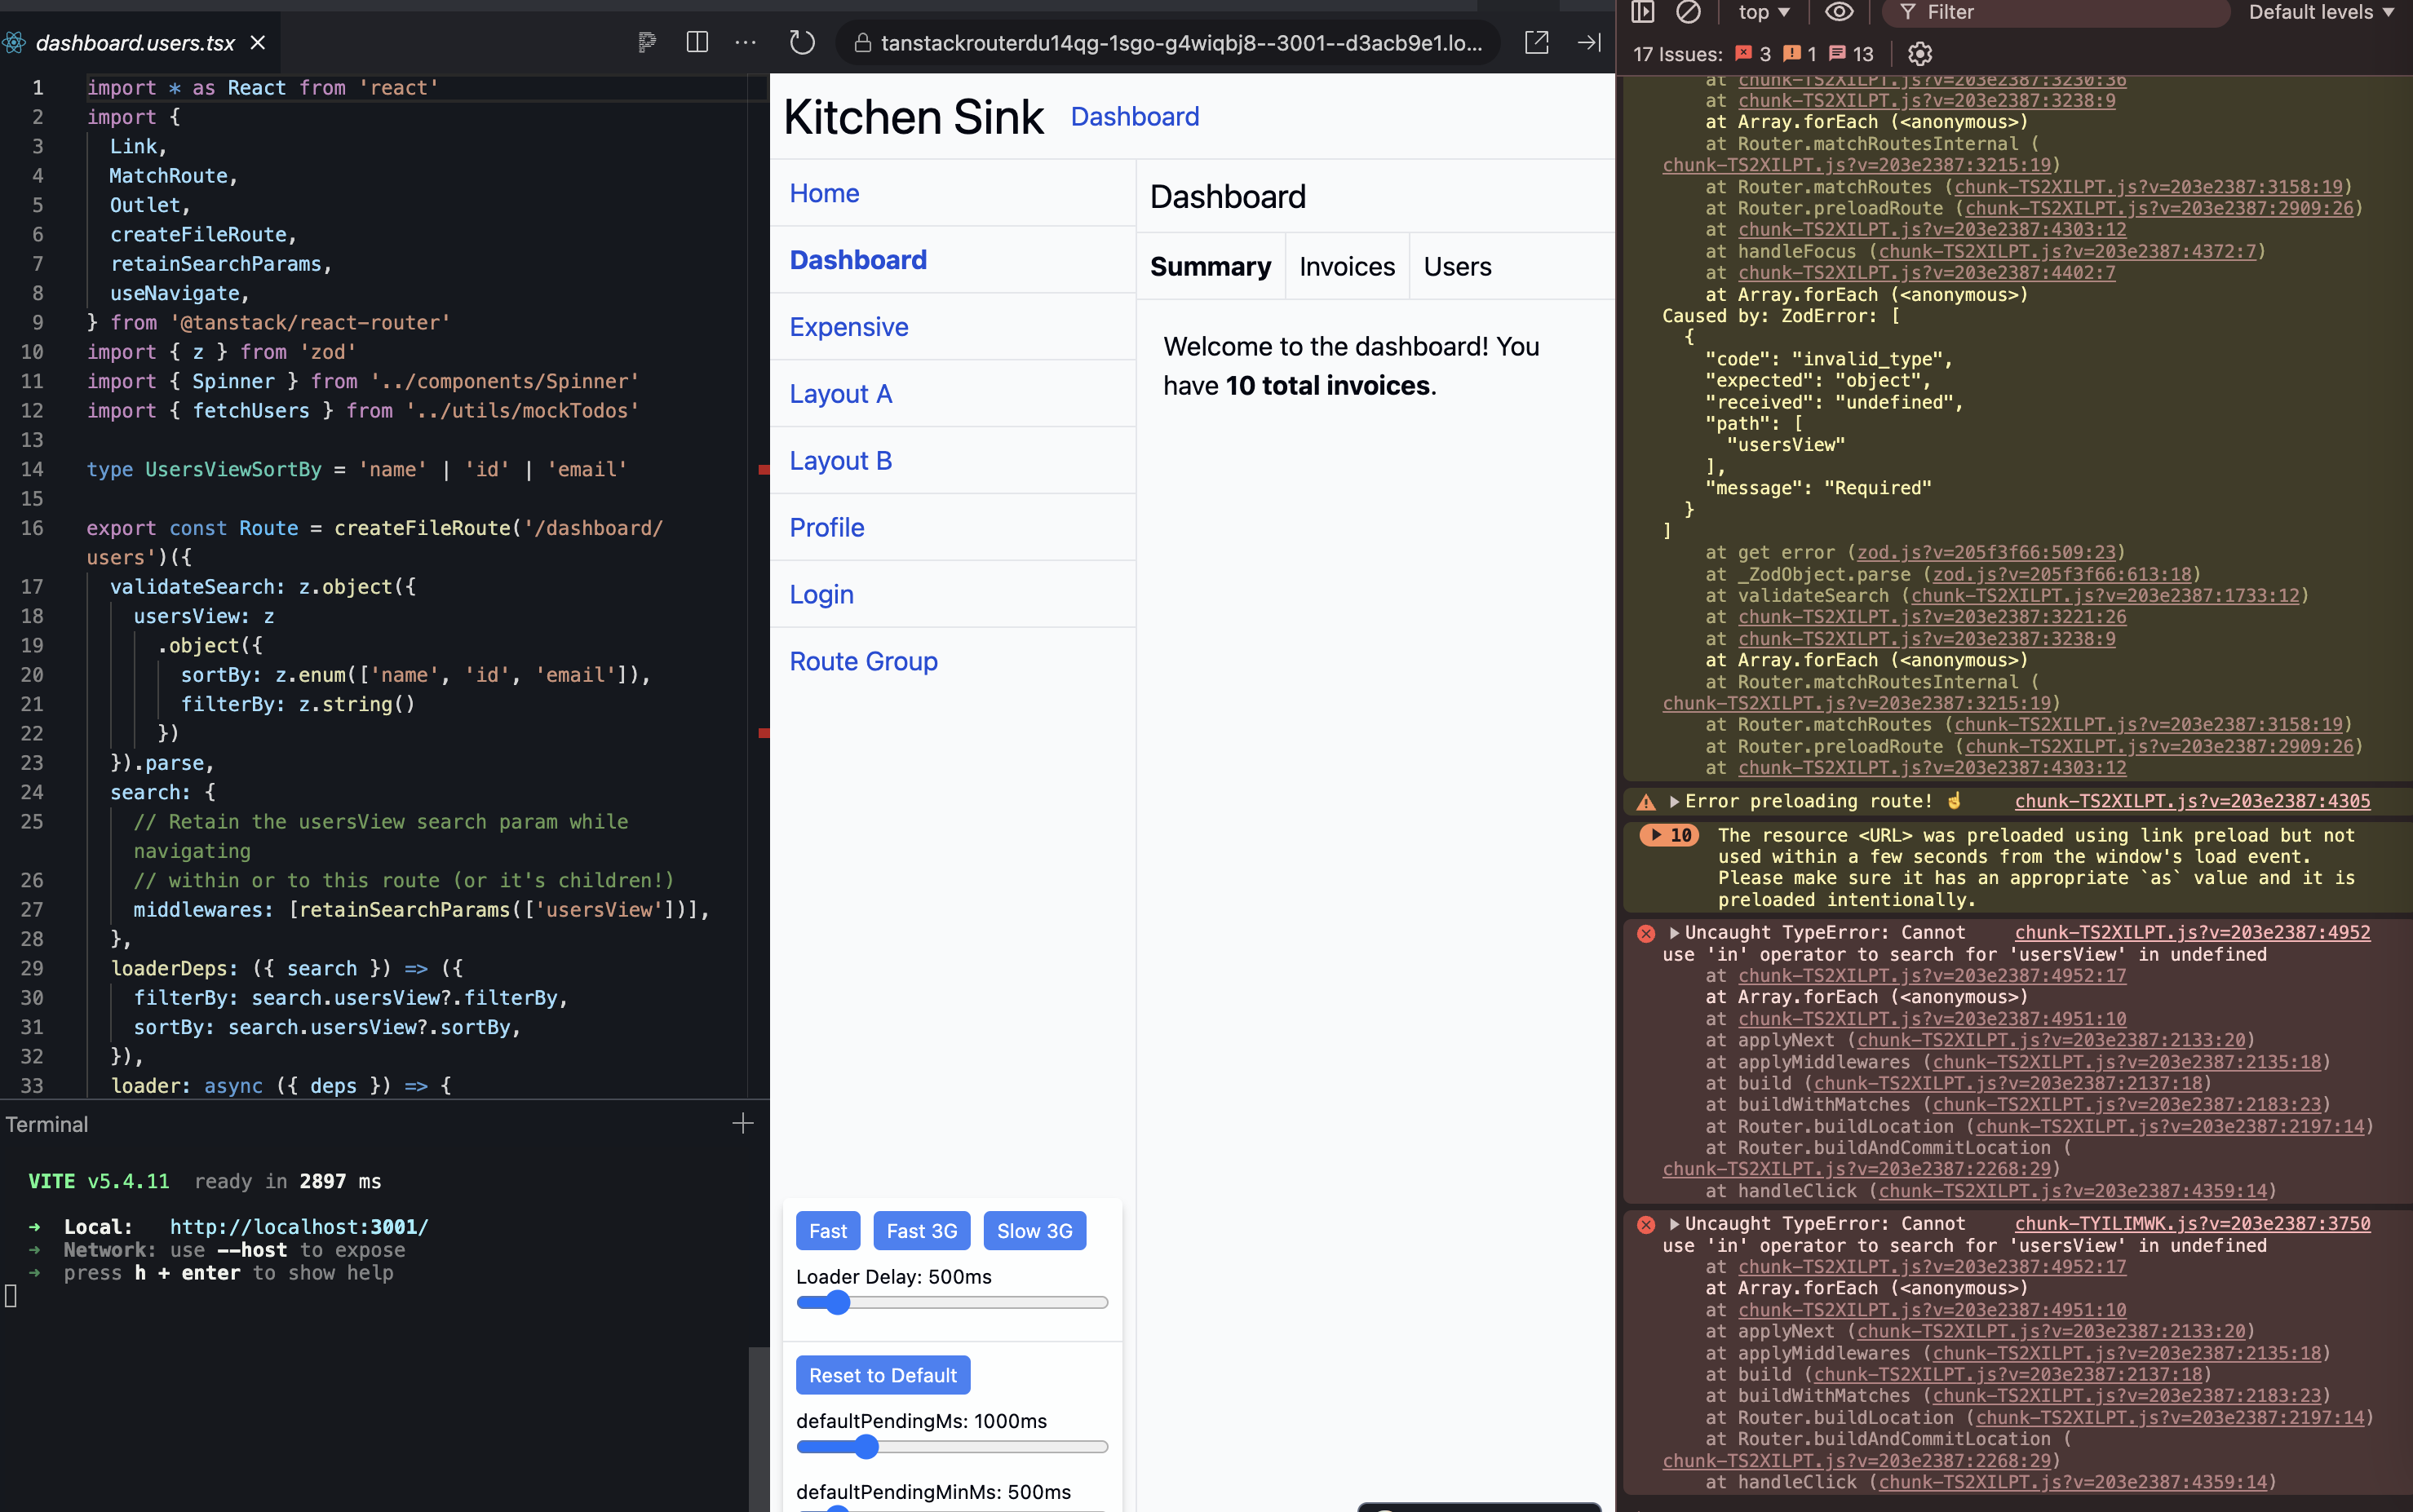Add a new terminal with plus icon
The width and height of the screenshot is (2413, 1512).
(x=742, y=1123)
